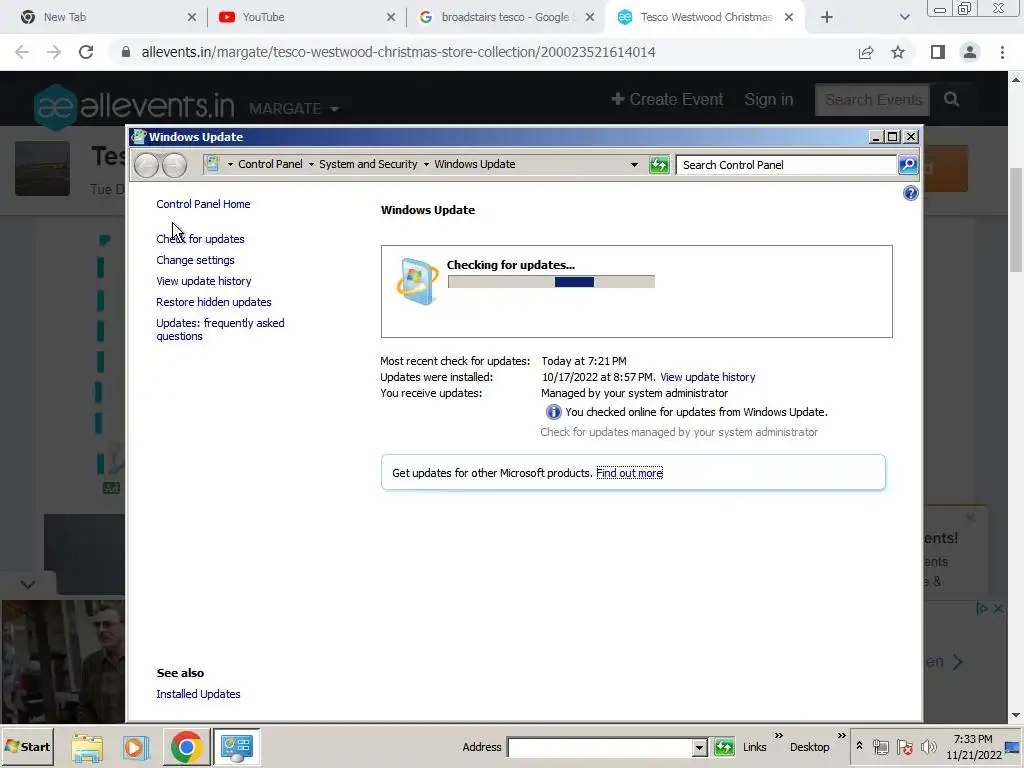
Task: Click the Start button
Action: tap(27, 747)
